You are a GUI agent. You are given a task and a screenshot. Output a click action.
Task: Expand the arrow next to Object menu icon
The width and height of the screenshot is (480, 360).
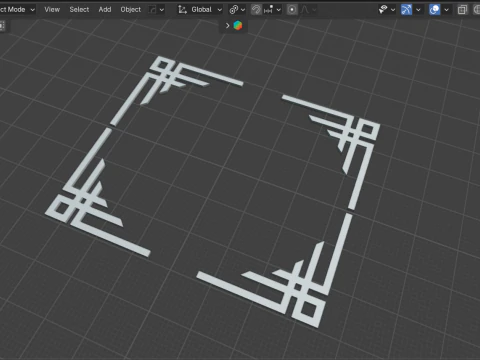click(x=162, y=10)
